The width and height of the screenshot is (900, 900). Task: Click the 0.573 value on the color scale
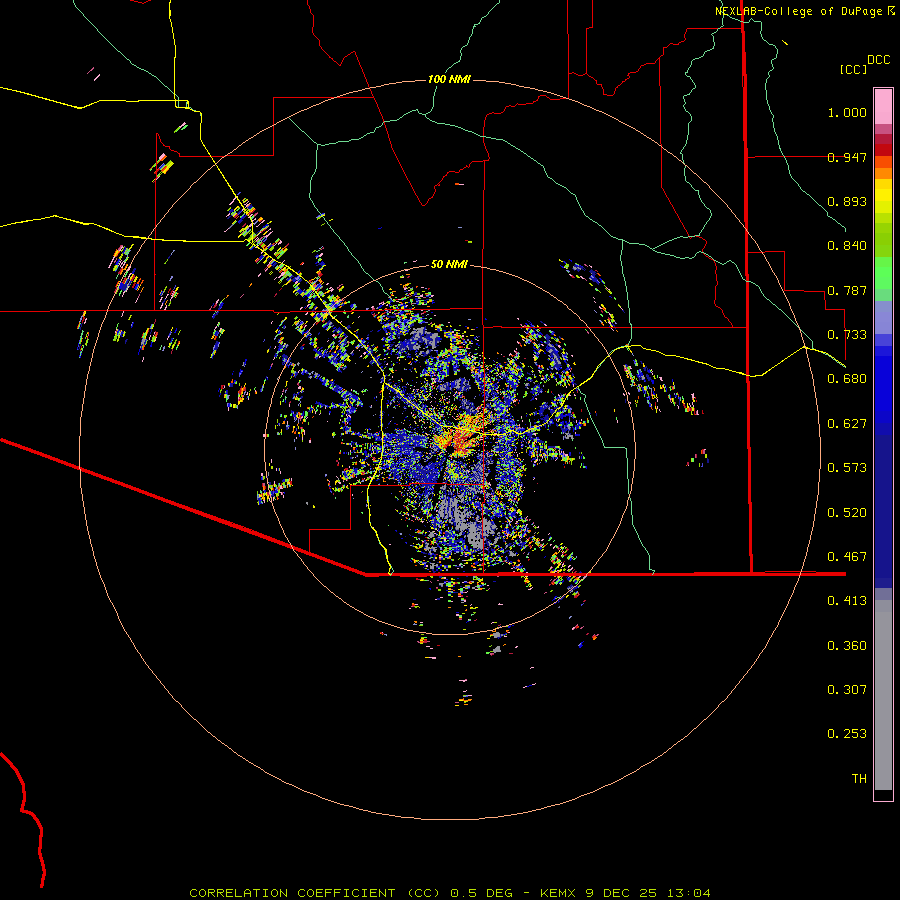[x=847, y=468]
